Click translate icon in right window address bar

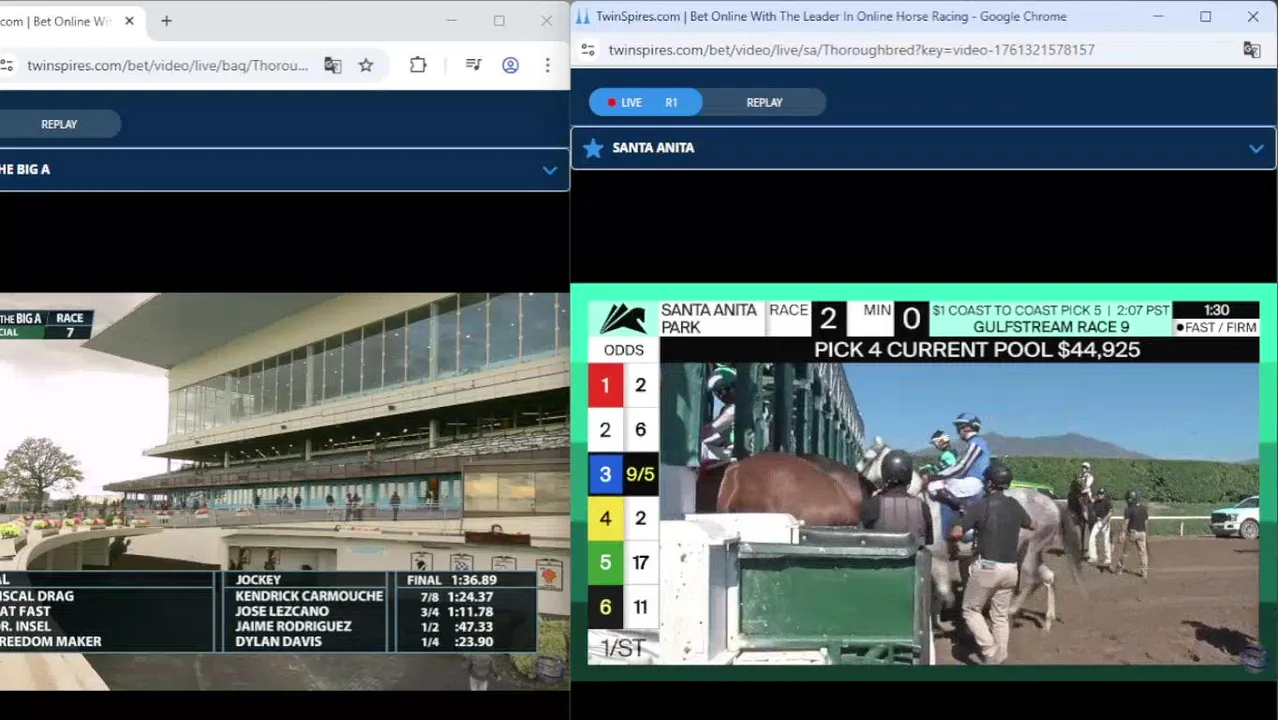[x=1251, y=50]
